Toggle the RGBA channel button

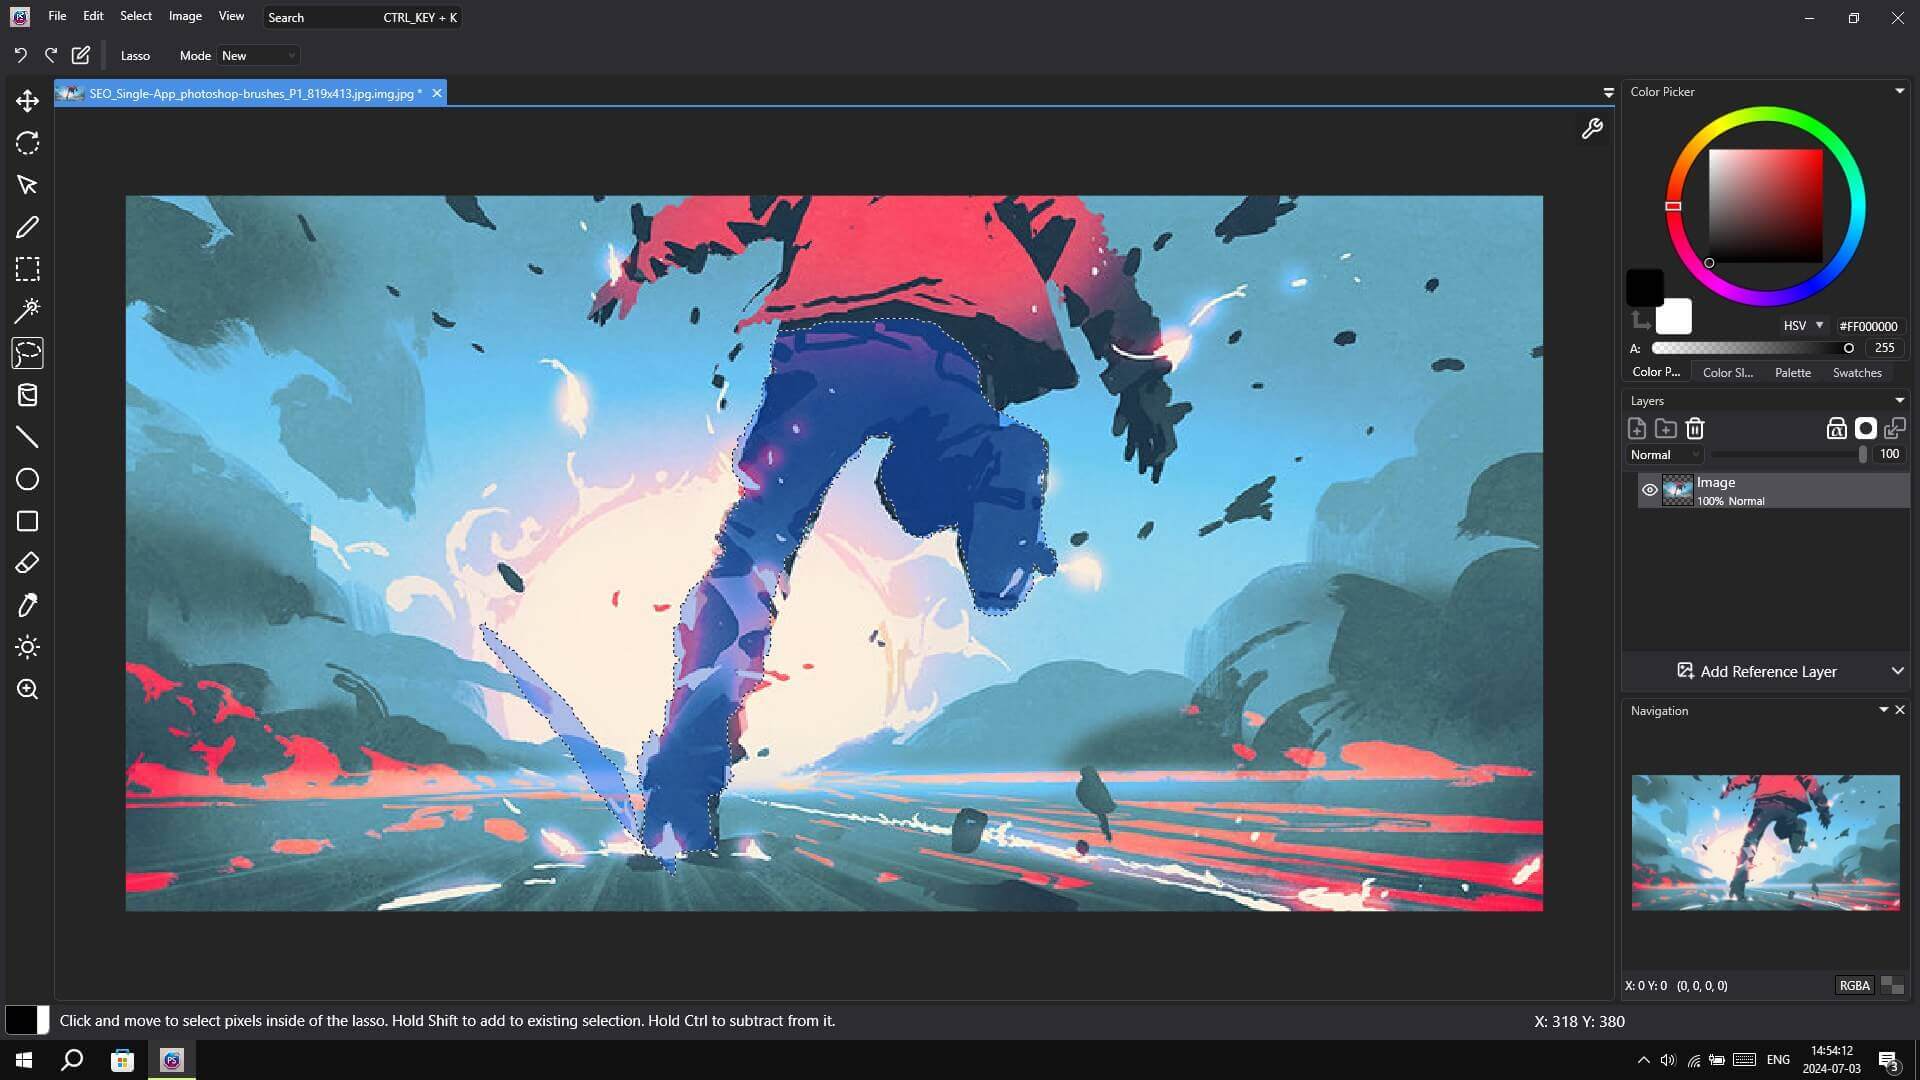pyautogui.click(x=1854, y=985)
